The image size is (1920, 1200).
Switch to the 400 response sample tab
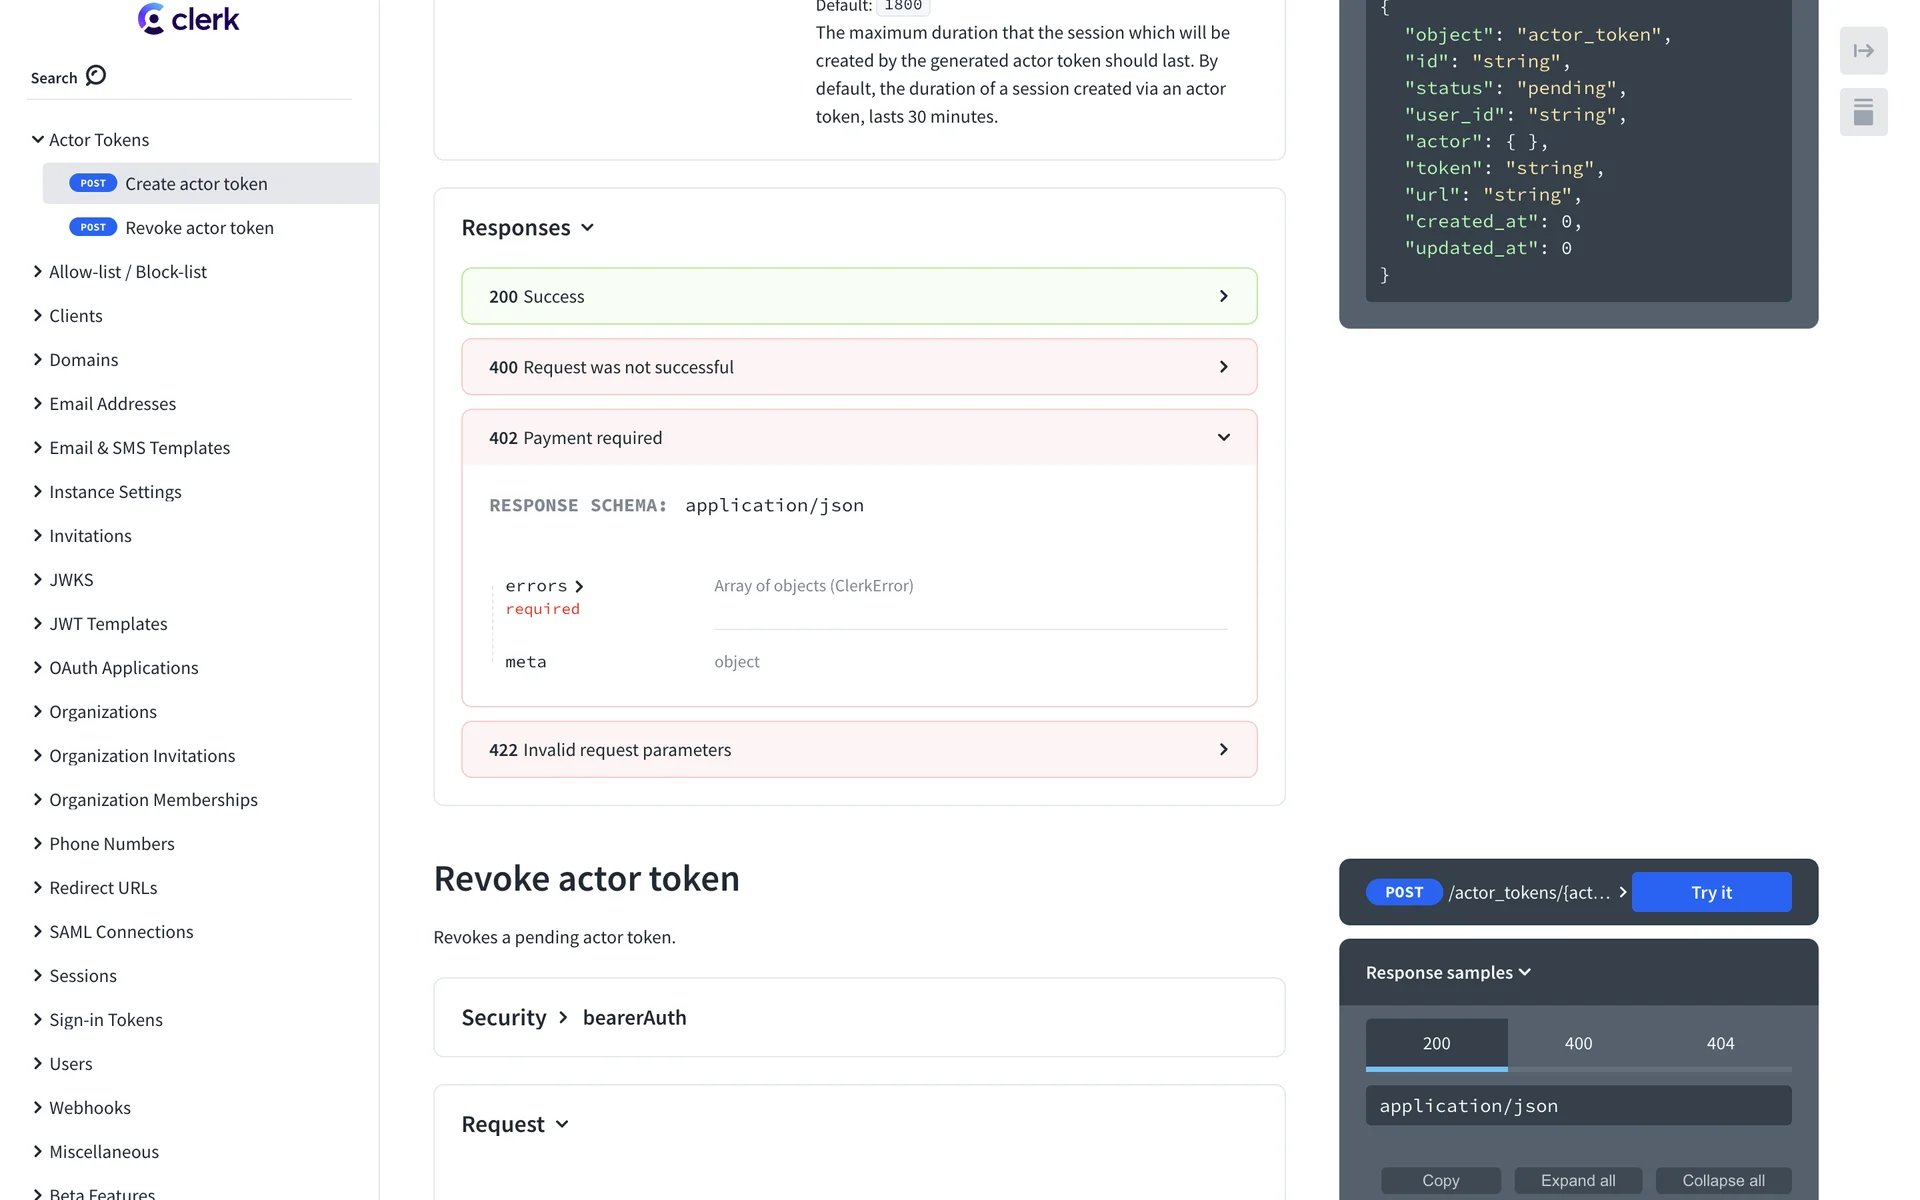click(1578, 1044)
